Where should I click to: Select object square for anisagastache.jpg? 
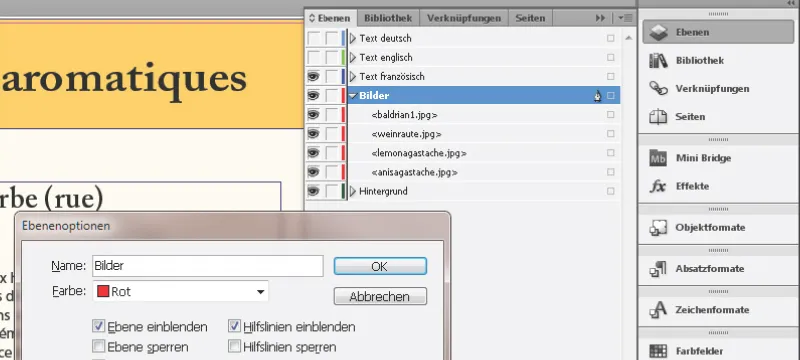point(611,172)
